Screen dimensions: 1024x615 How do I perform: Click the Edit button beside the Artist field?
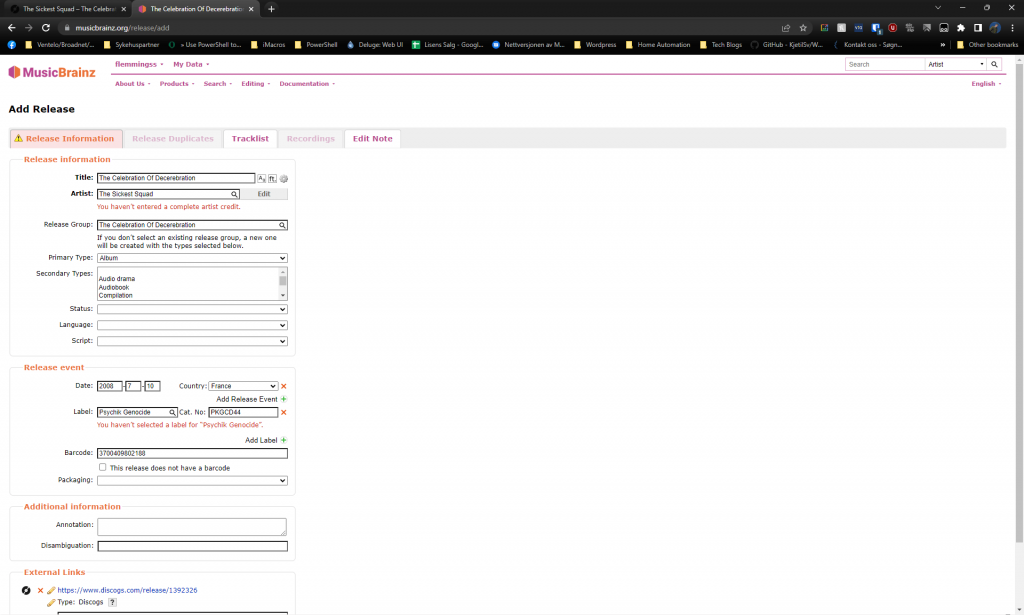[264, 194]
